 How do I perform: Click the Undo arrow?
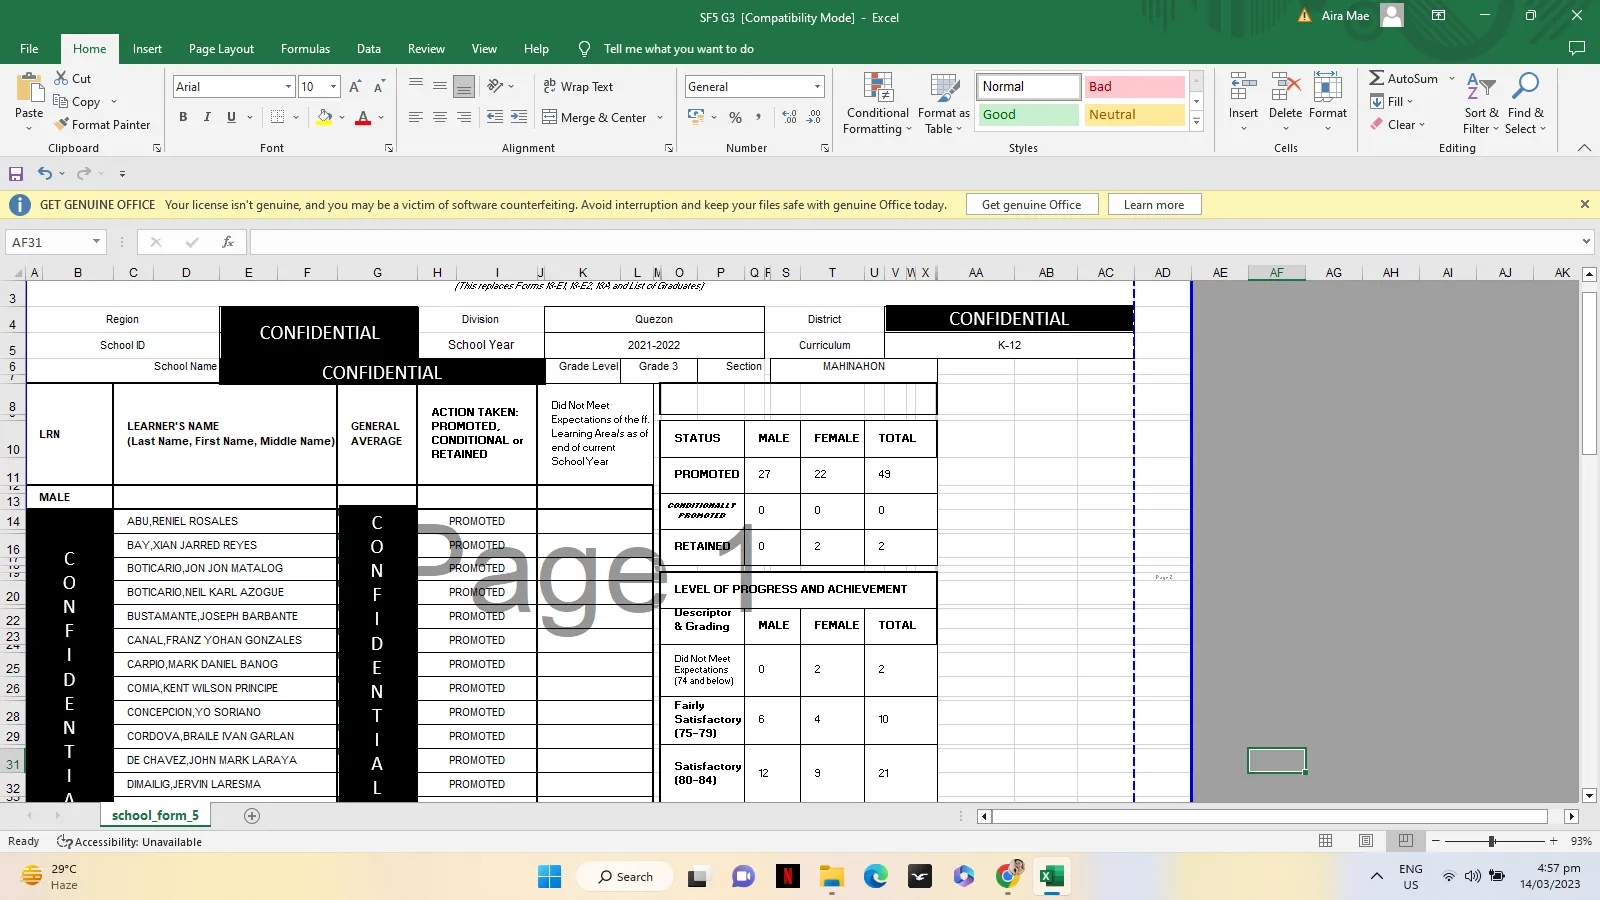point(45,173)
